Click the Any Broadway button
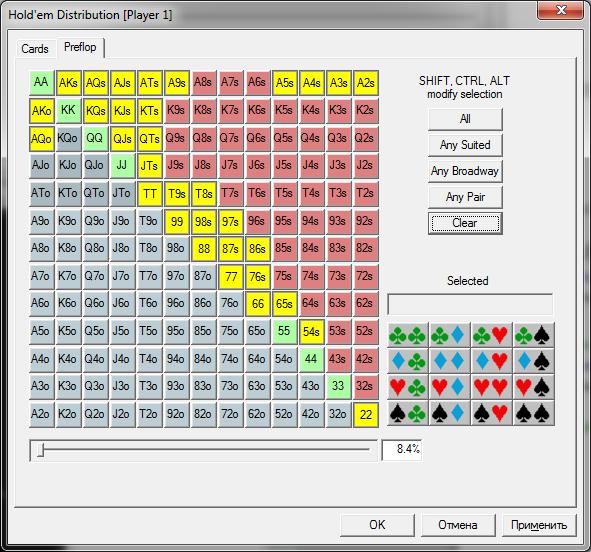 point(465,171)
